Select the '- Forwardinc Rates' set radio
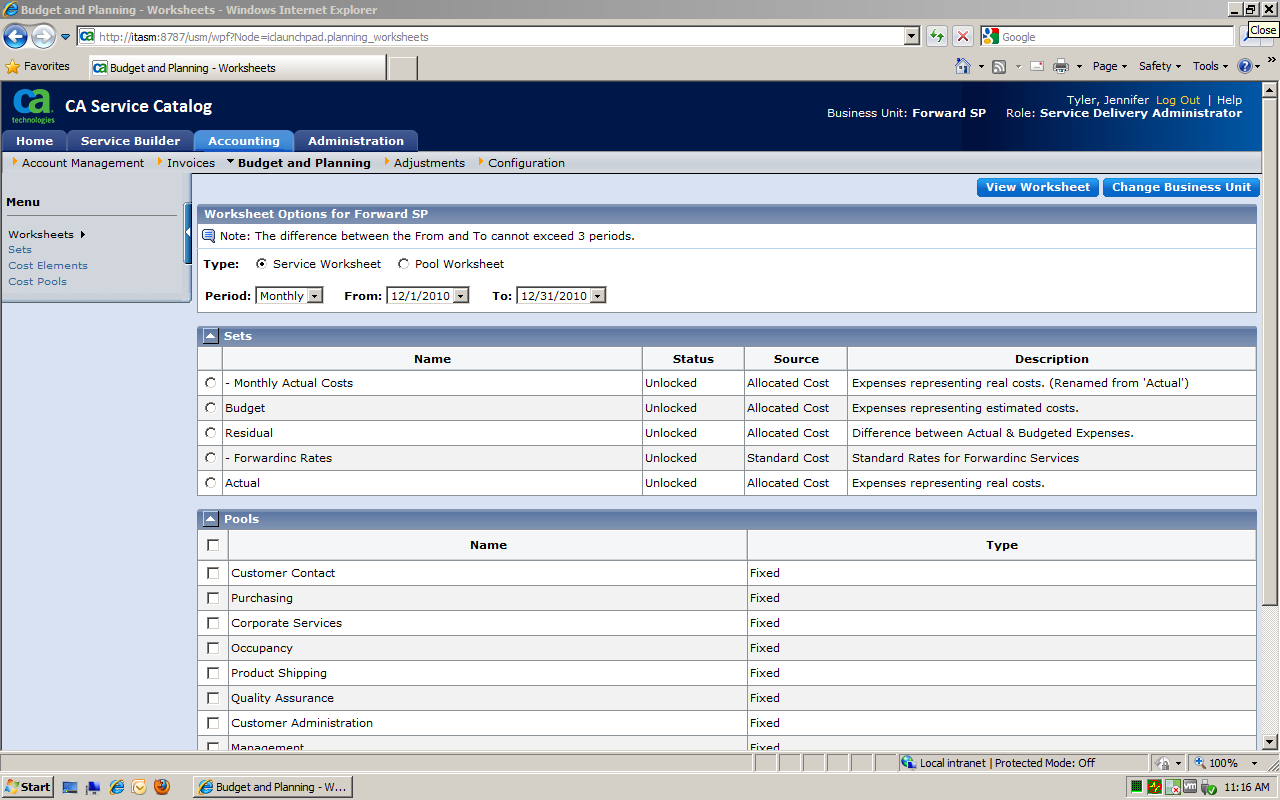 click(x=210, y=458)
